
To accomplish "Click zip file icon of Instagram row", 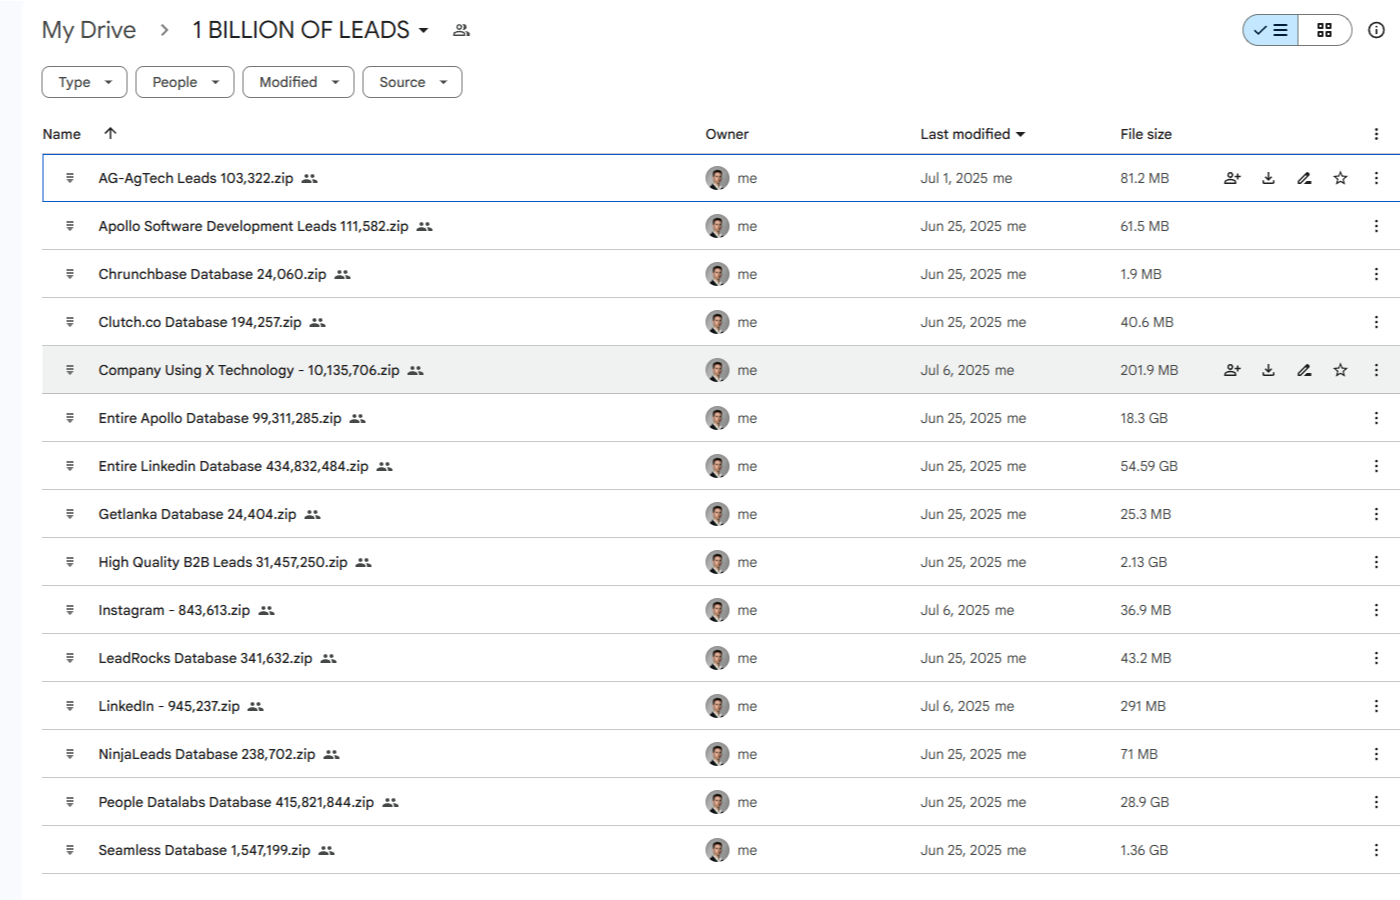I will tap(70, 610).
